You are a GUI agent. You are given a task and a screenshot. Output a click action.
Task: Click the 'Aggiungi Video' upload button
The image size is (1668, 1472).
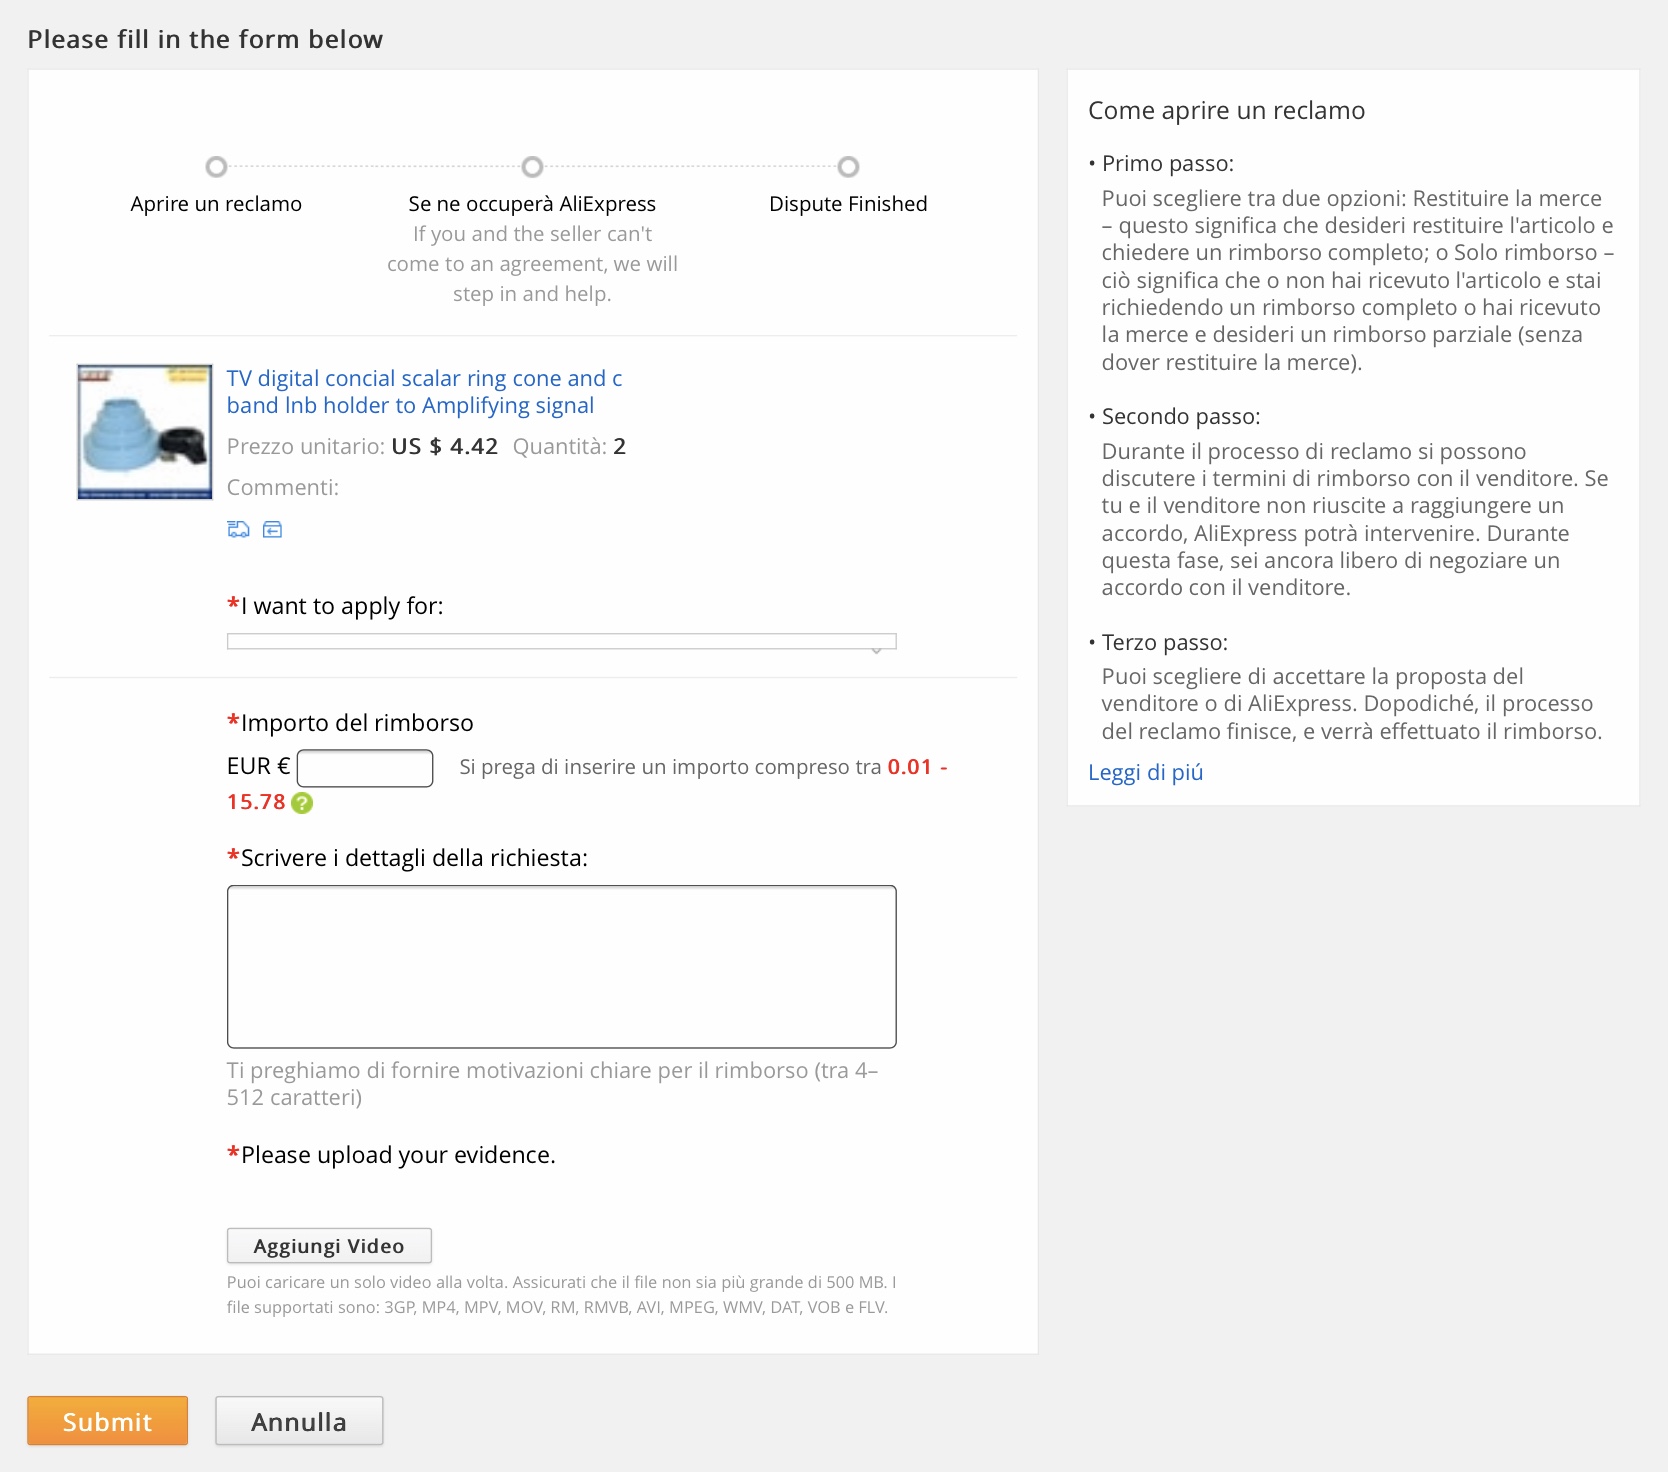(329, 1246)
